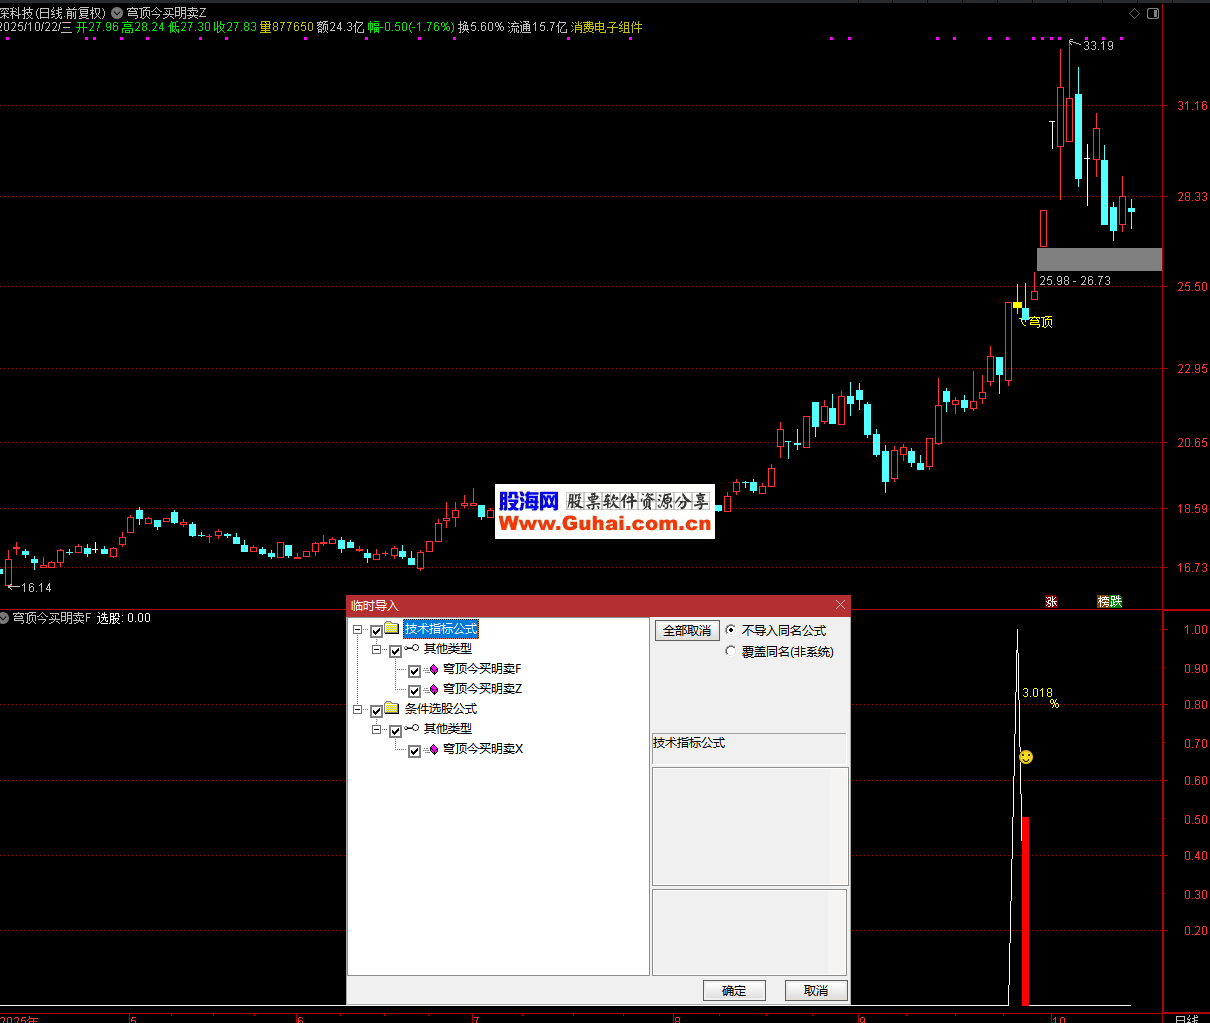Click the diamond icon at chart top-right
This screenshot has height=1023, width=1210.
pyautogui.click(x=1134, y=13)
